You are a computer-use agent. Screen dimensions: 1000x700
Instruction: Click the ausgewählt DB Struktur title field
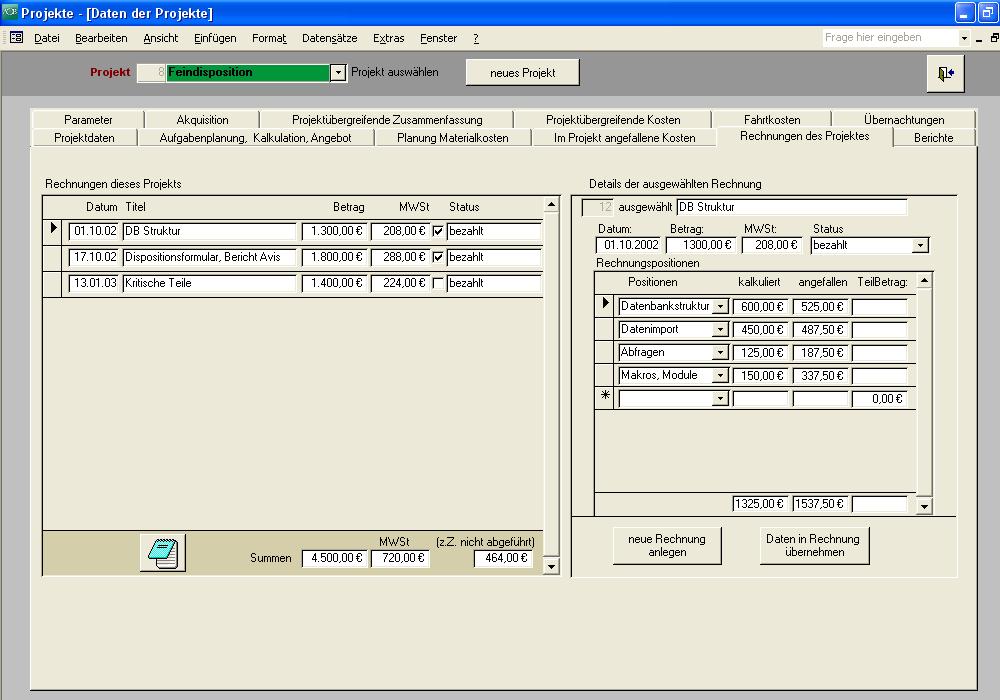791,207
